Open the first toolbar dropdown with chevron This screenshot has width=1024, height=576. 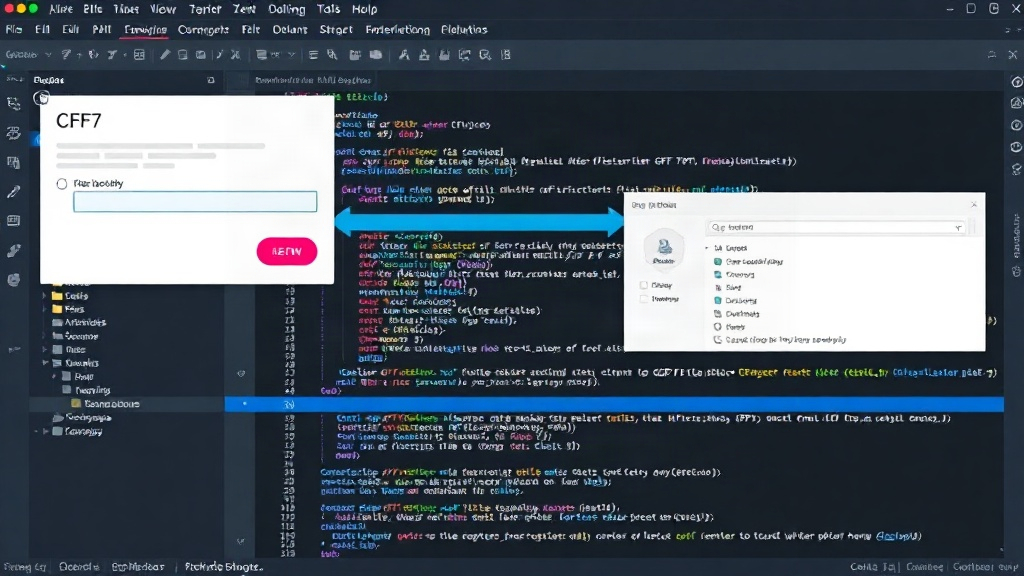click(x=28, y=55)
